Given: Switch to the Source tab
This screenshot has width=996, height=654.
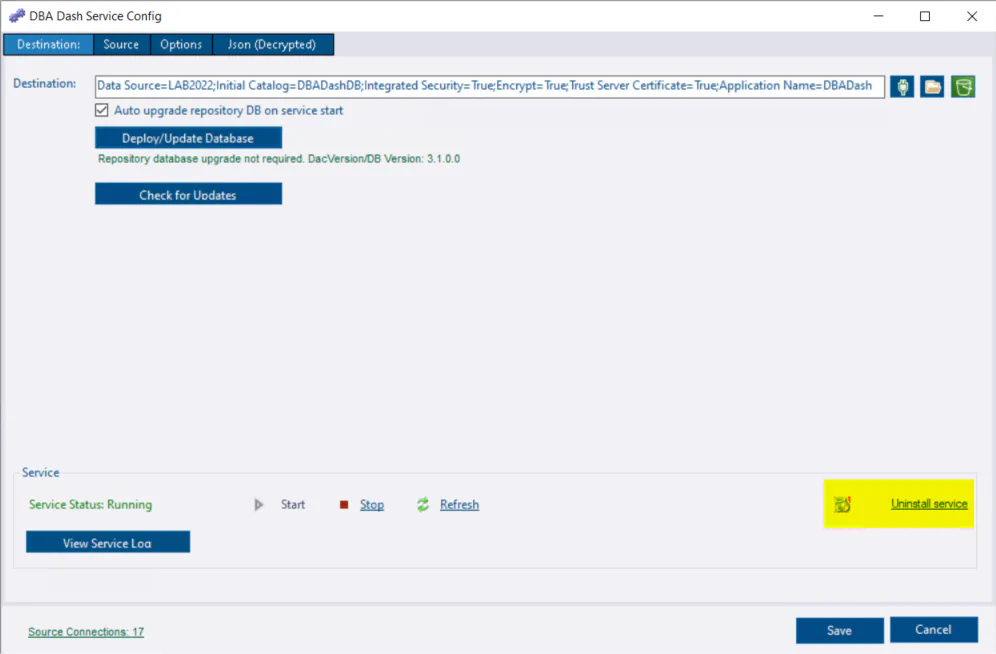Looking at the screenshot, I should 121,44.
